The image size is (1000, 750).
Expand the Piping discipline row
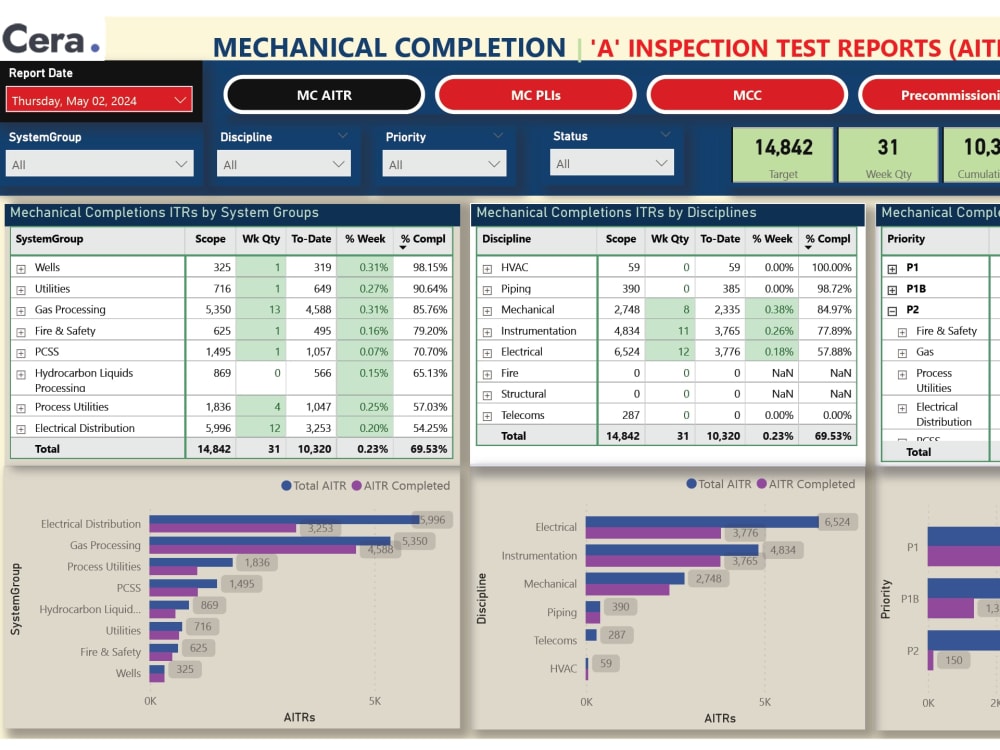coord(487,290)
